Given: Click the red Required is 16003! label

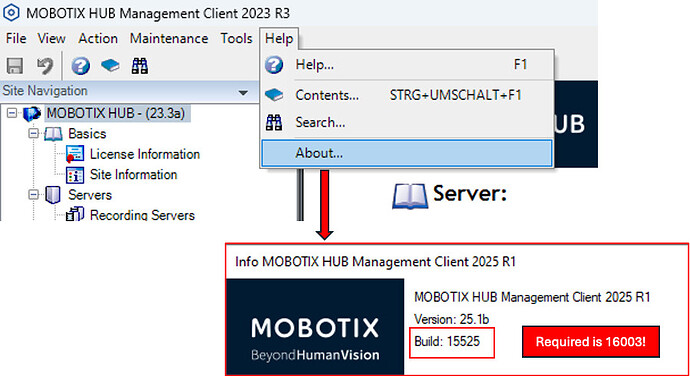Looking at the screenshot, I should 591,342.
